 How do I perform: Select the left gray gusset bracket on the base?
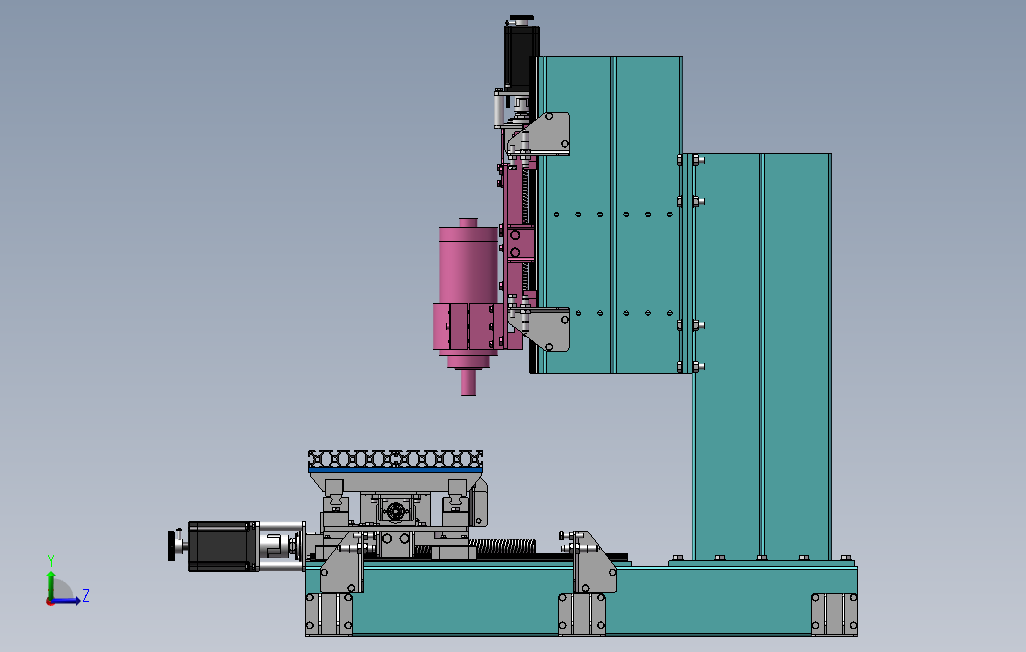click(x=342, y=563)
